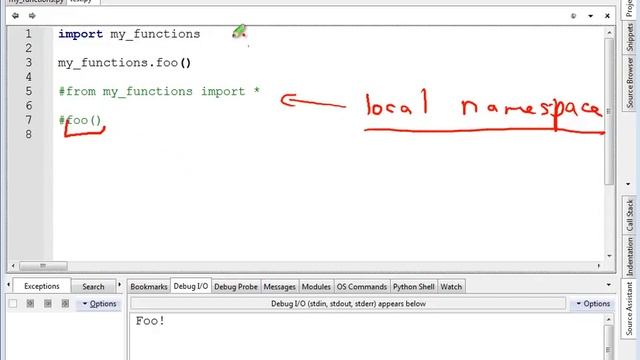Open the Debug Probe tab
The image size is (640, 360).
coord(236,287)
